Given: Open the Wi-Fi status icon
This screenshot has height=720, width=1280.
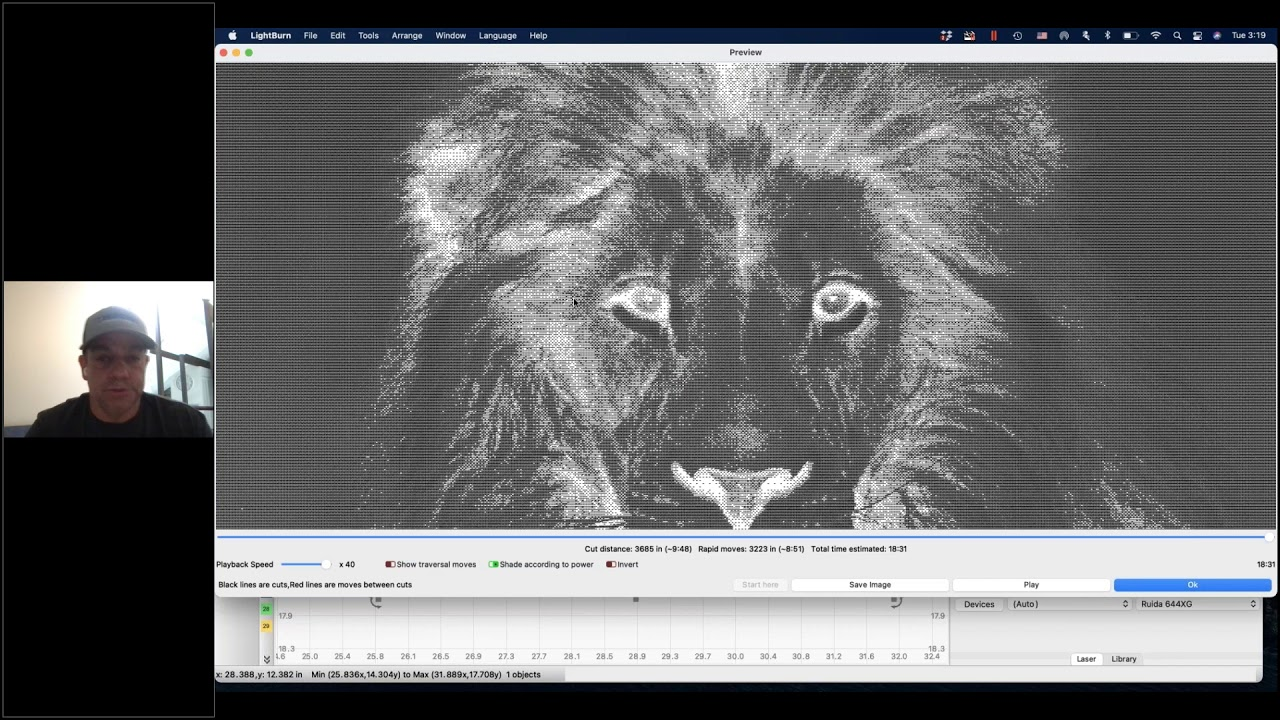Looking at the screenshot, I should 1156,35.
